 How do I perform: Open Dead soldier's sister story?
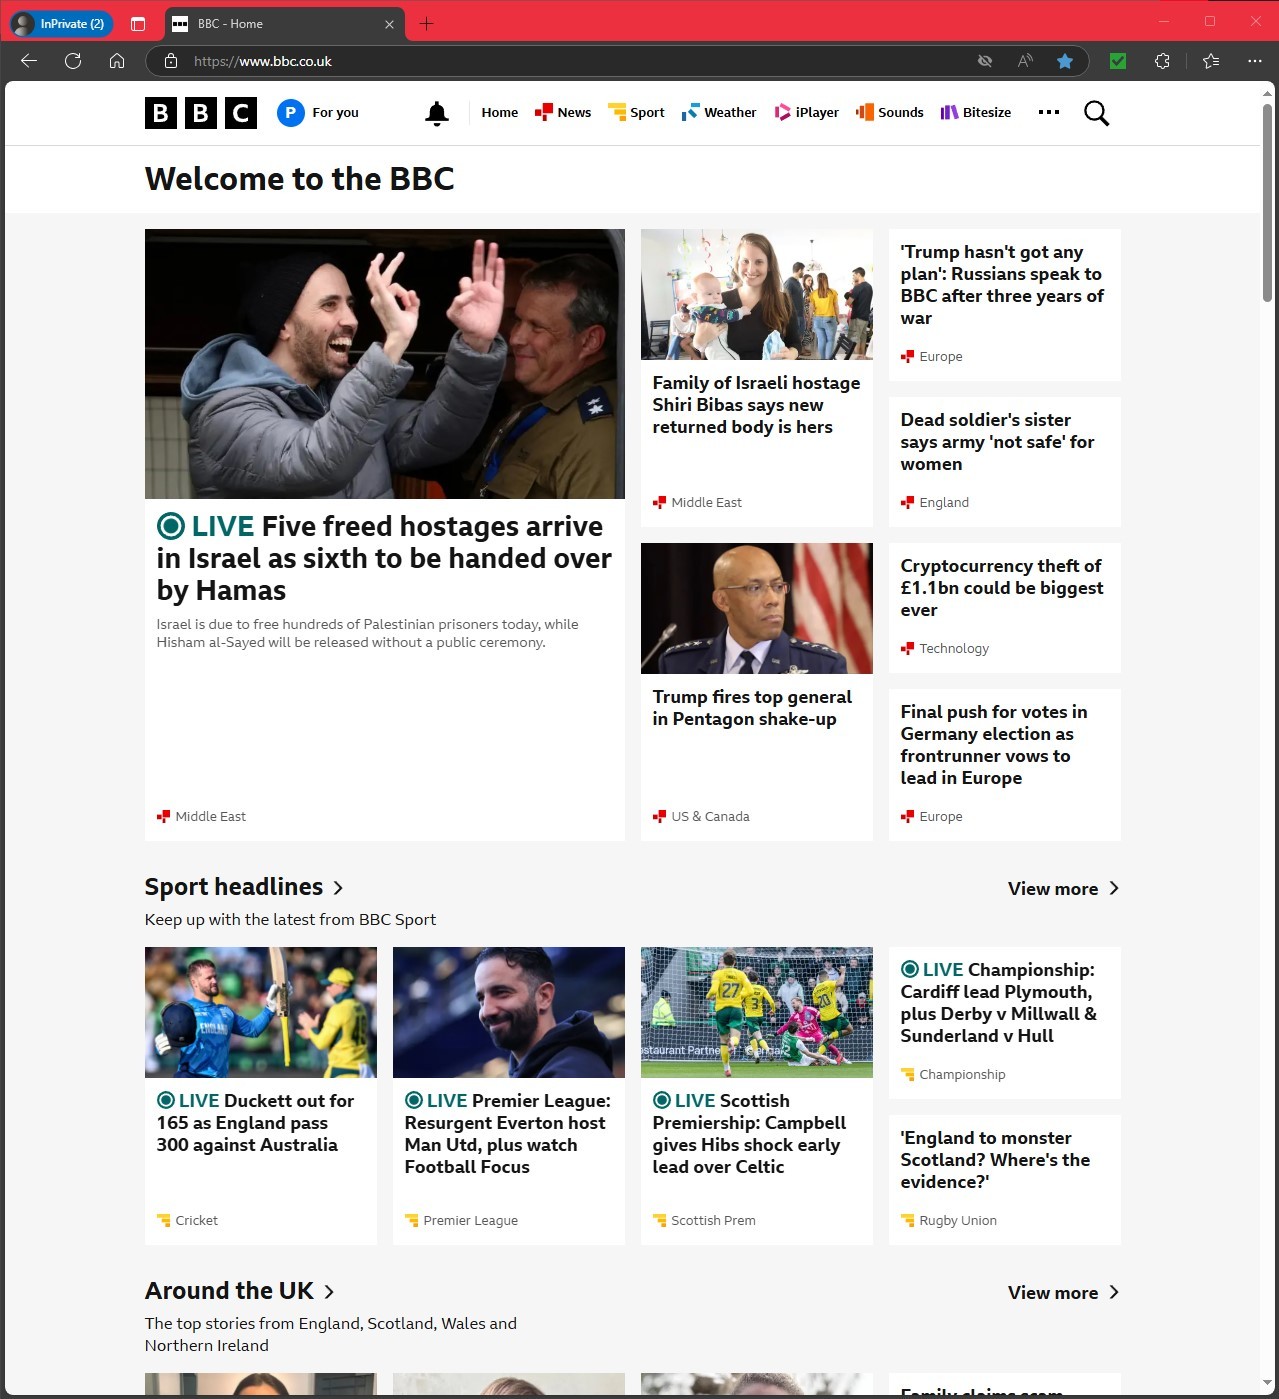click(x=997, y=442)
